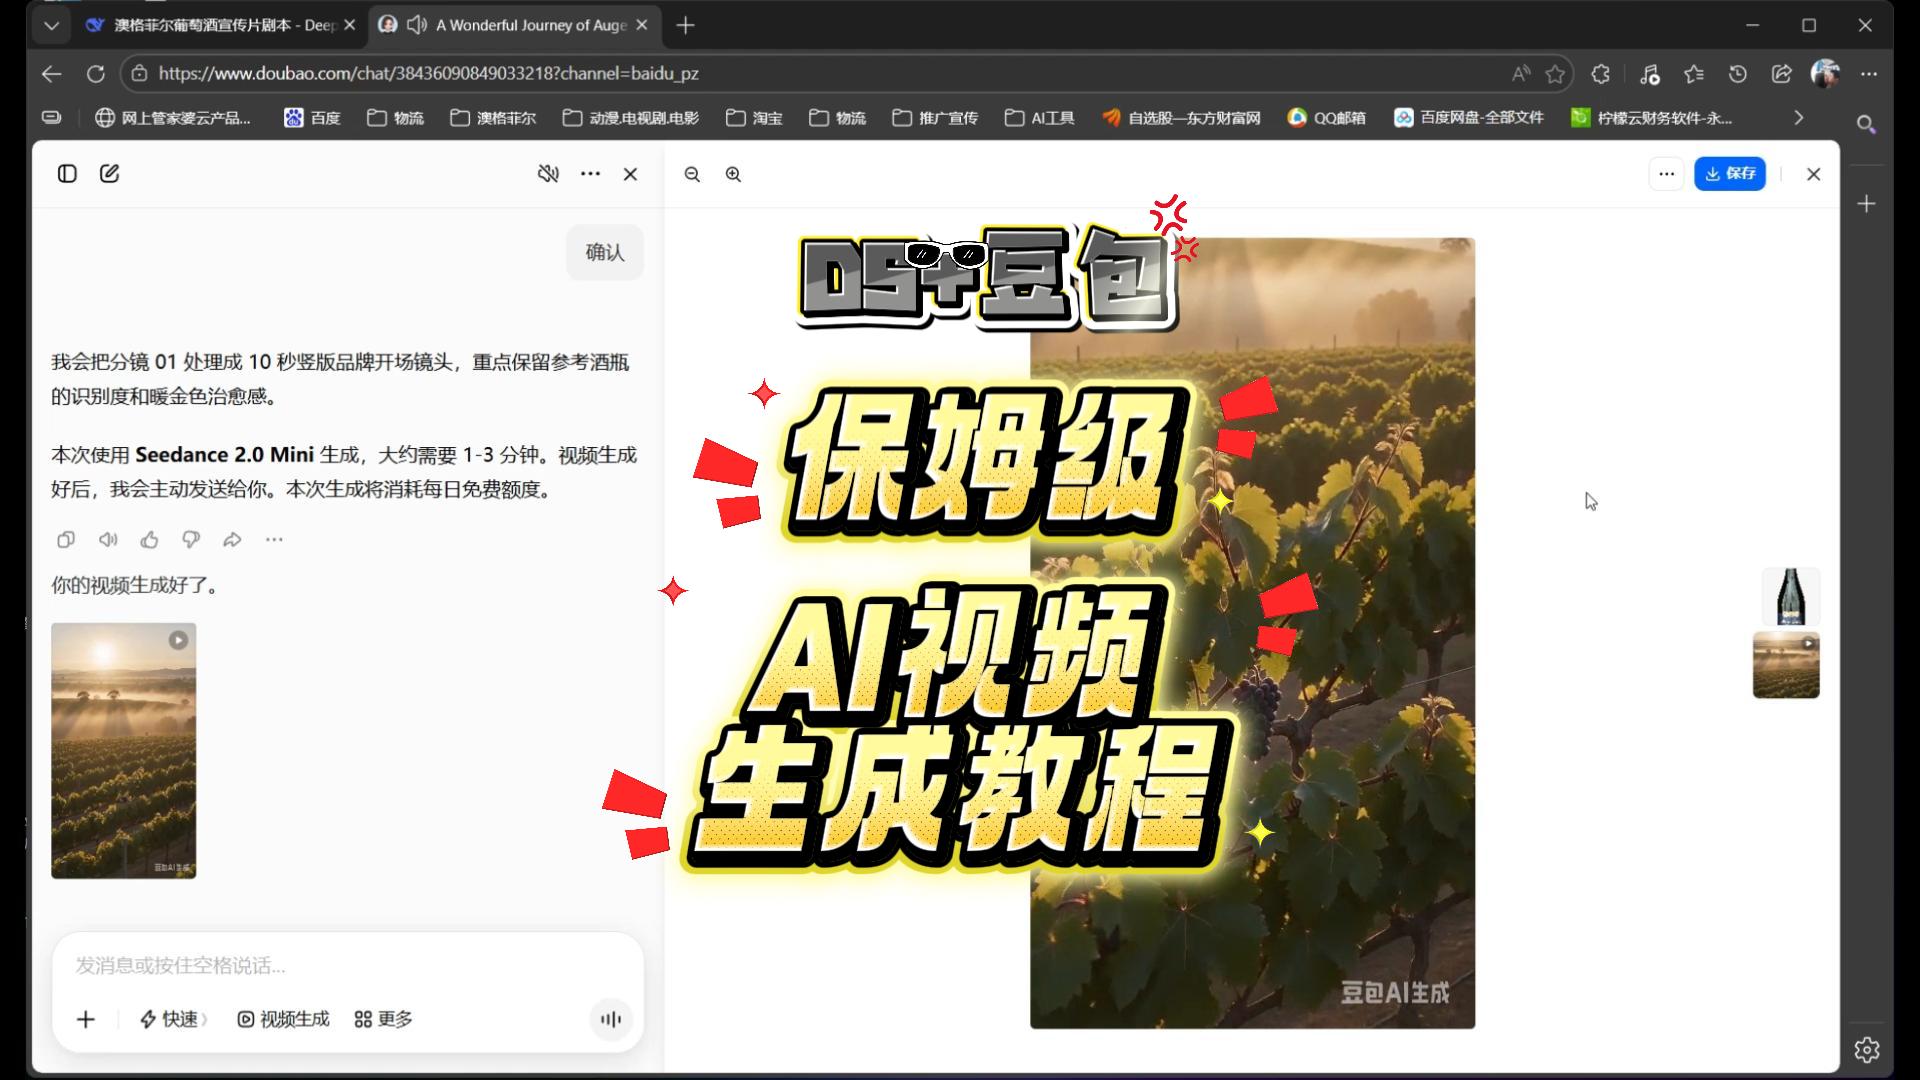The width and height of the screenshot is (1920, 1080).
Task: Mute audio on A Wonderful Journey tab
Action: pyautogui.click(x=417, y=25)
